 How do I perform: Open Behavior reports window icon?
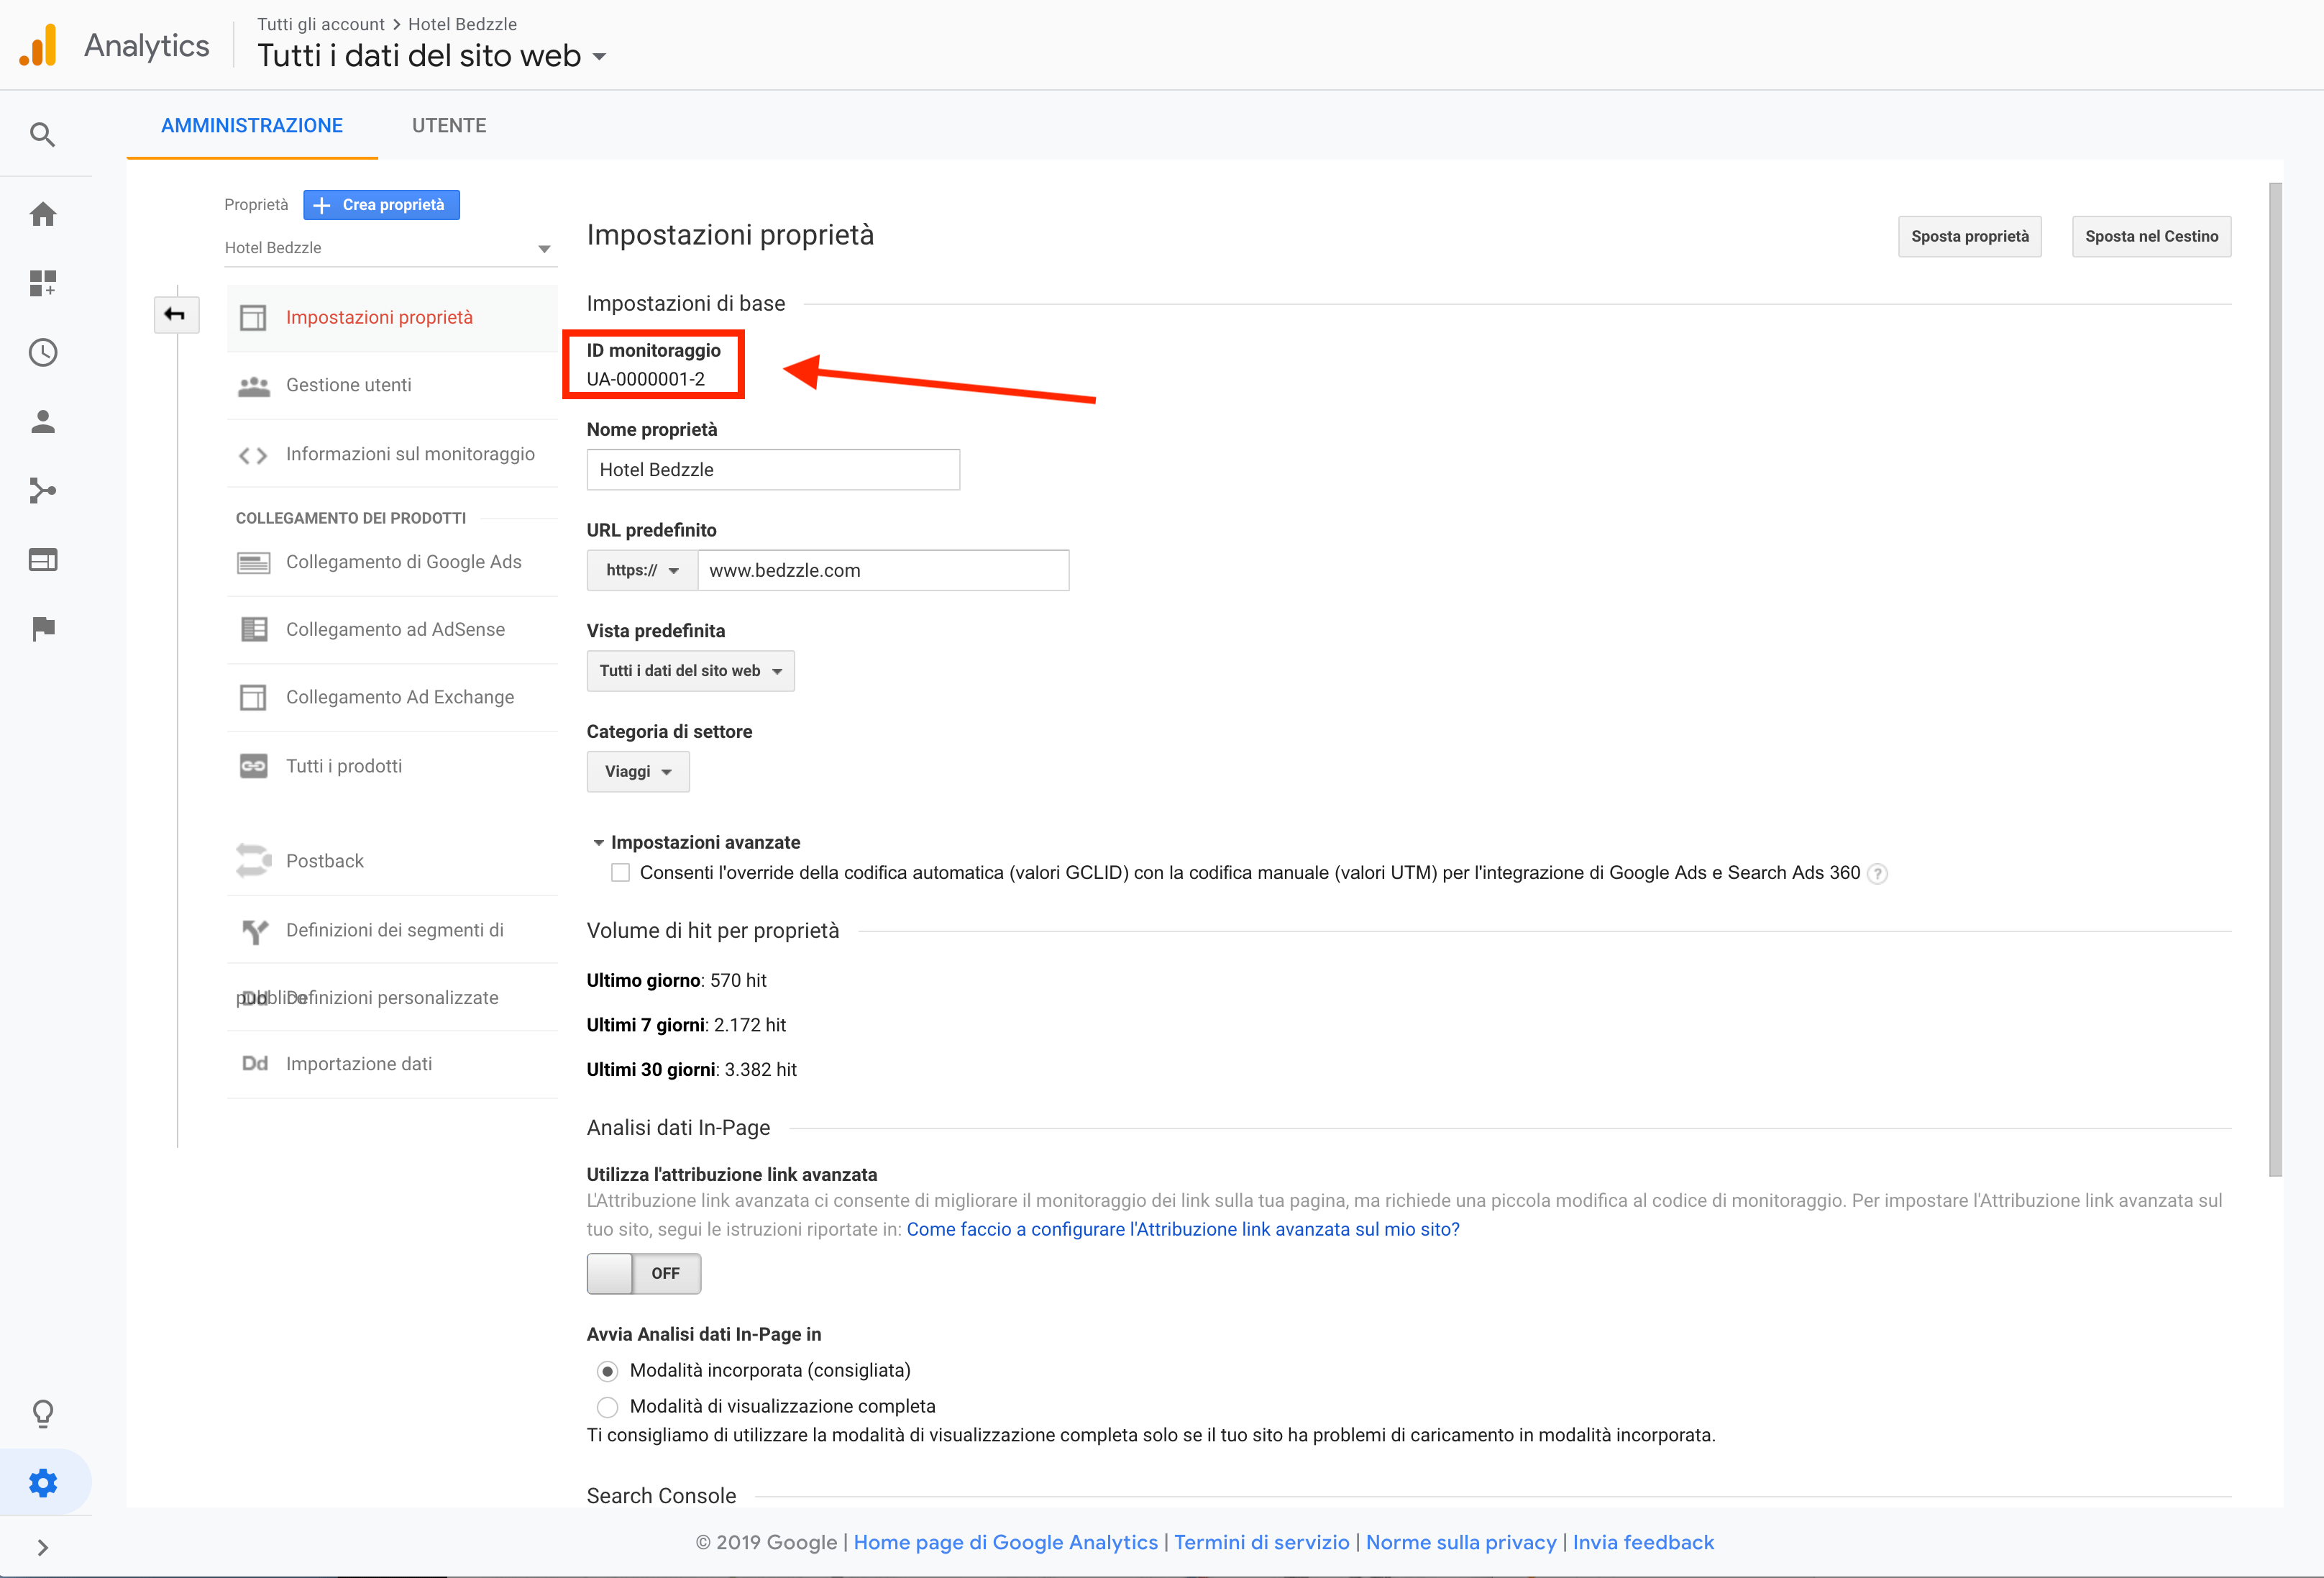[43, 559]
